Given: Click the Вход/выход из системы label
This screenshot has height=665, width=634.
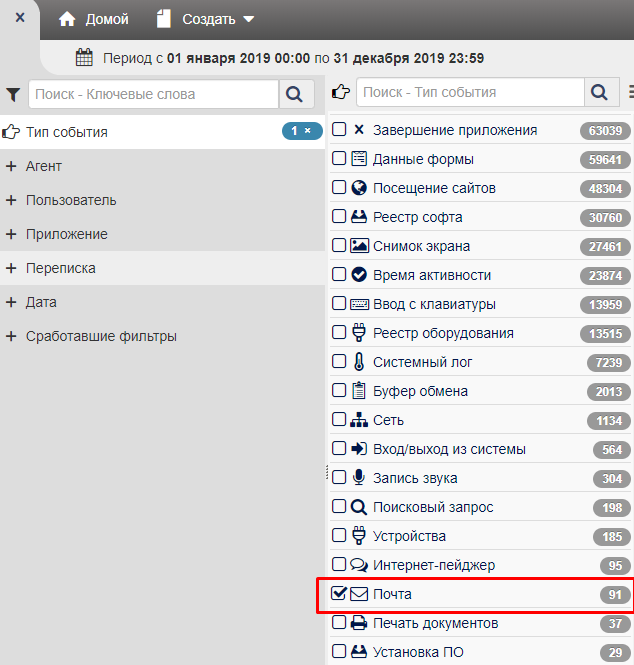Looking at the screenshot, I should click(x=449, y=449).
